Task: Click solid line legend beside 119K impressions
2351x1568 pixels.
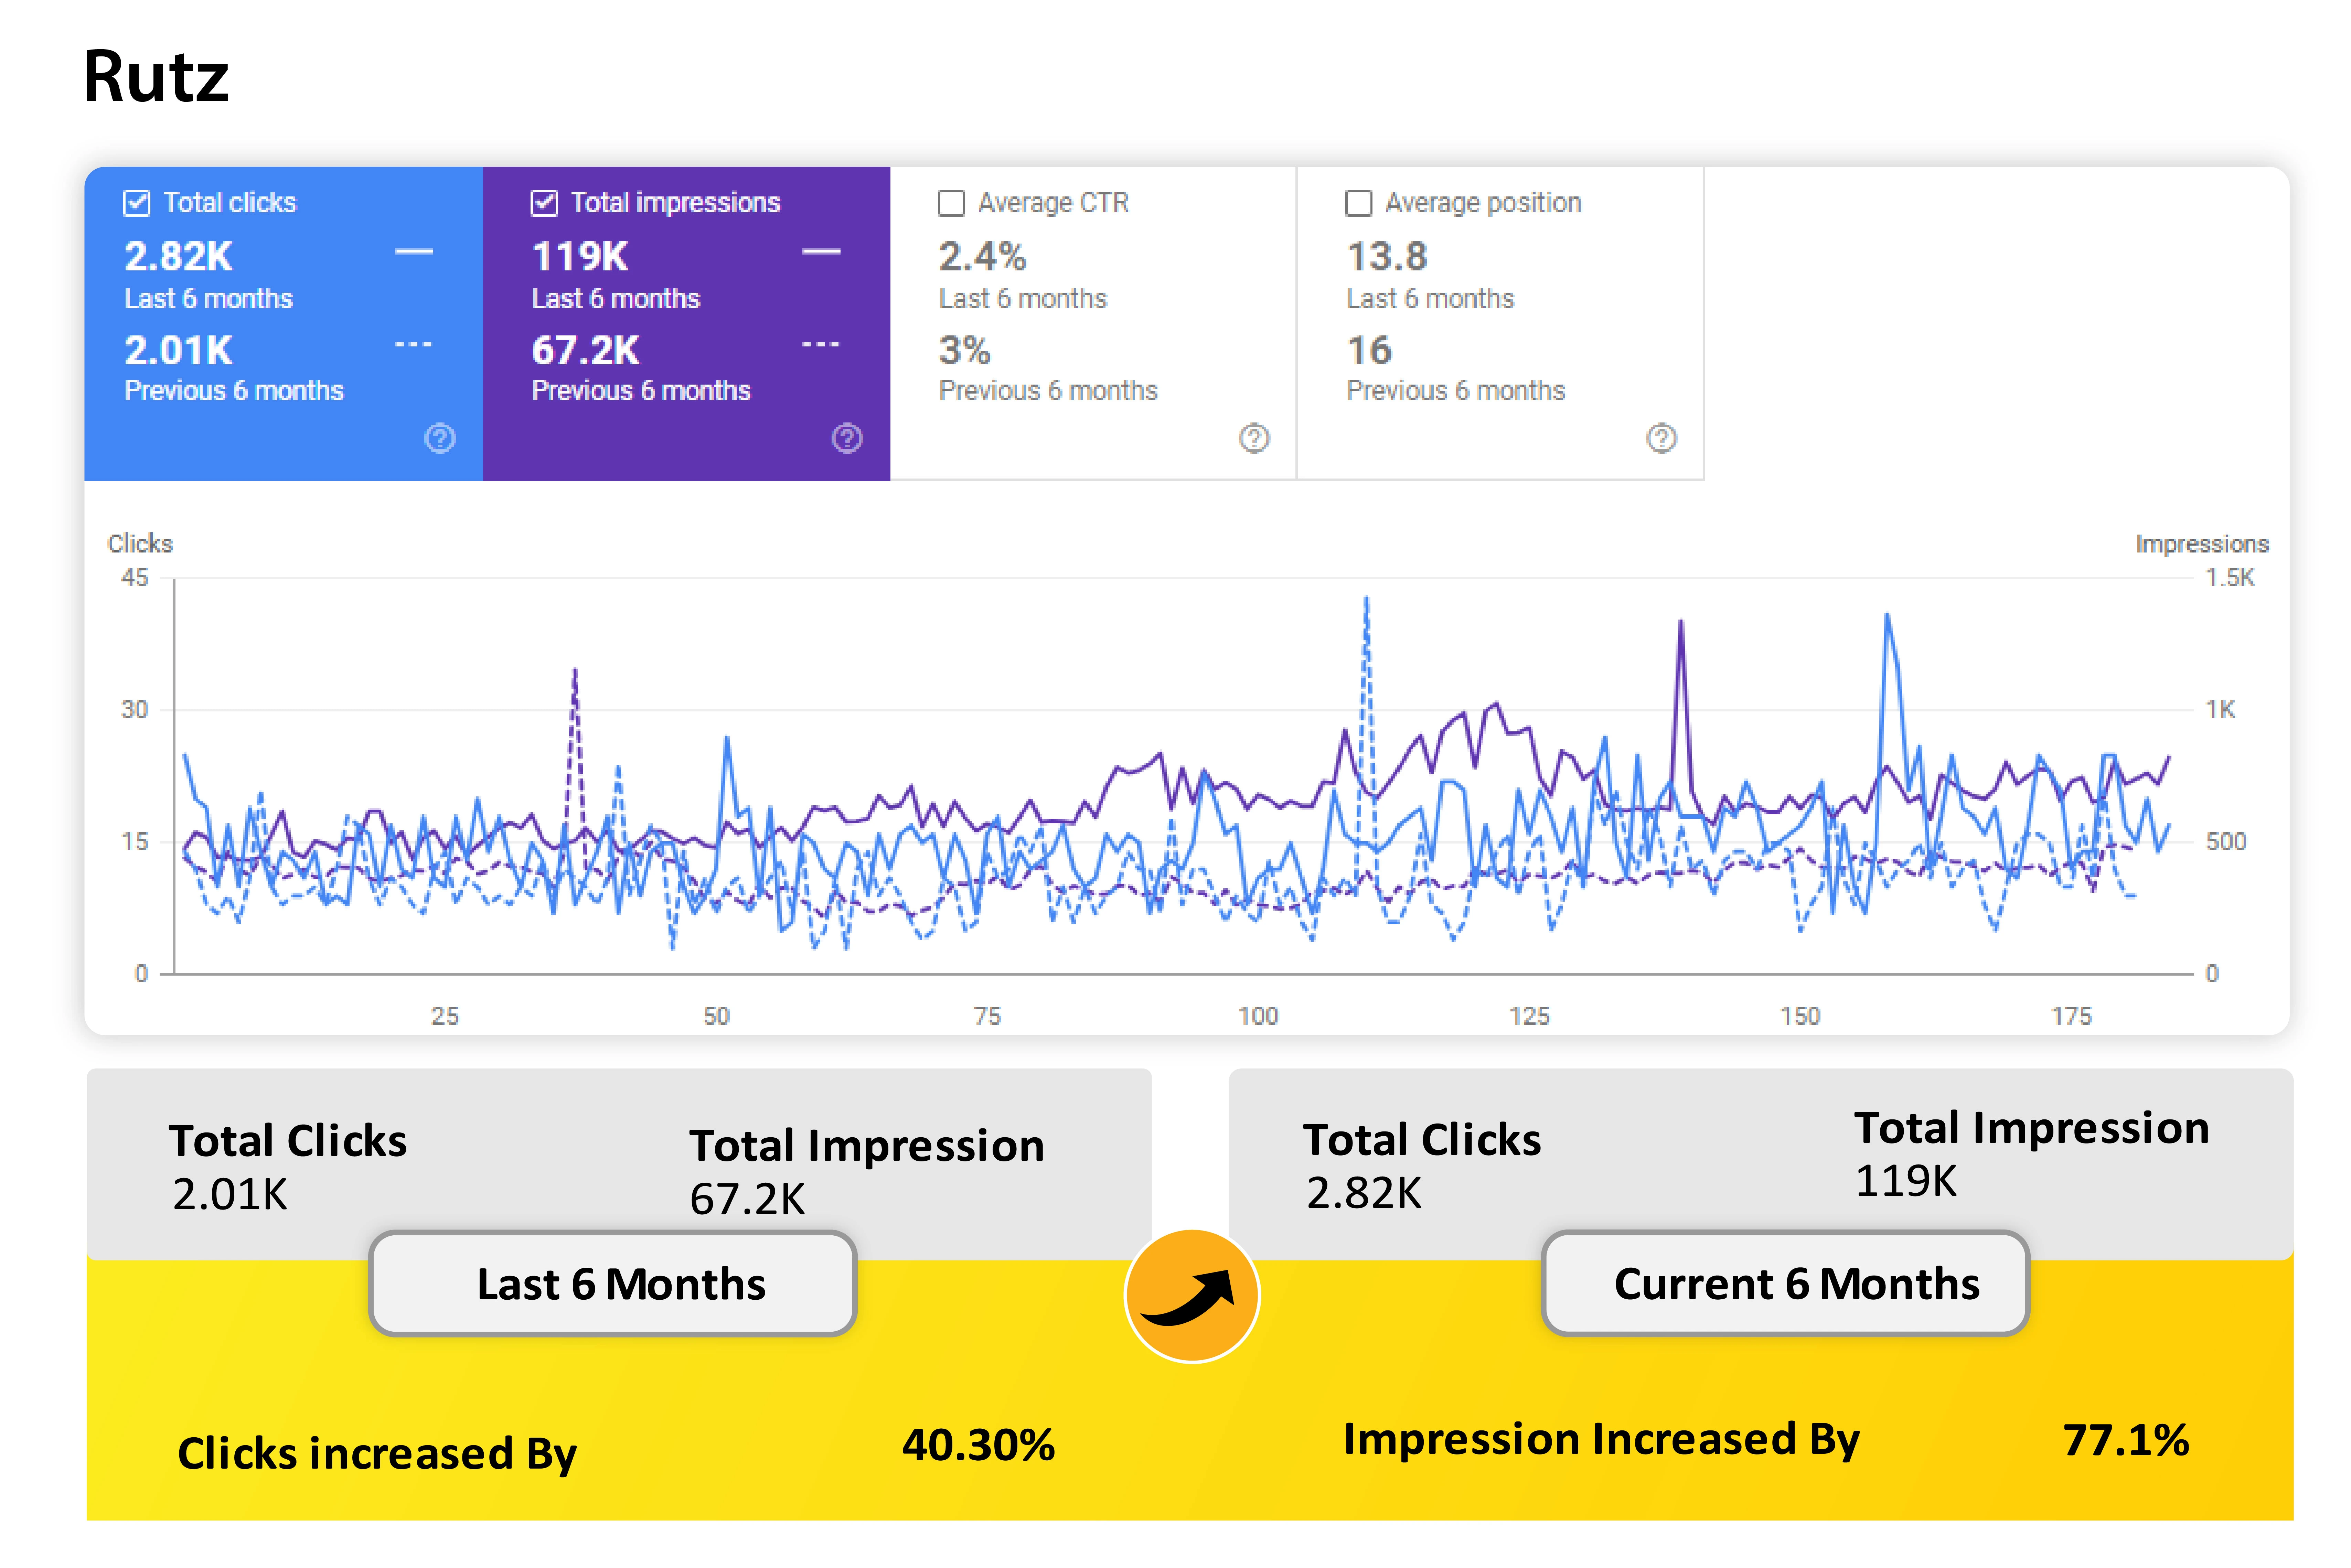Action: point(821,252)
